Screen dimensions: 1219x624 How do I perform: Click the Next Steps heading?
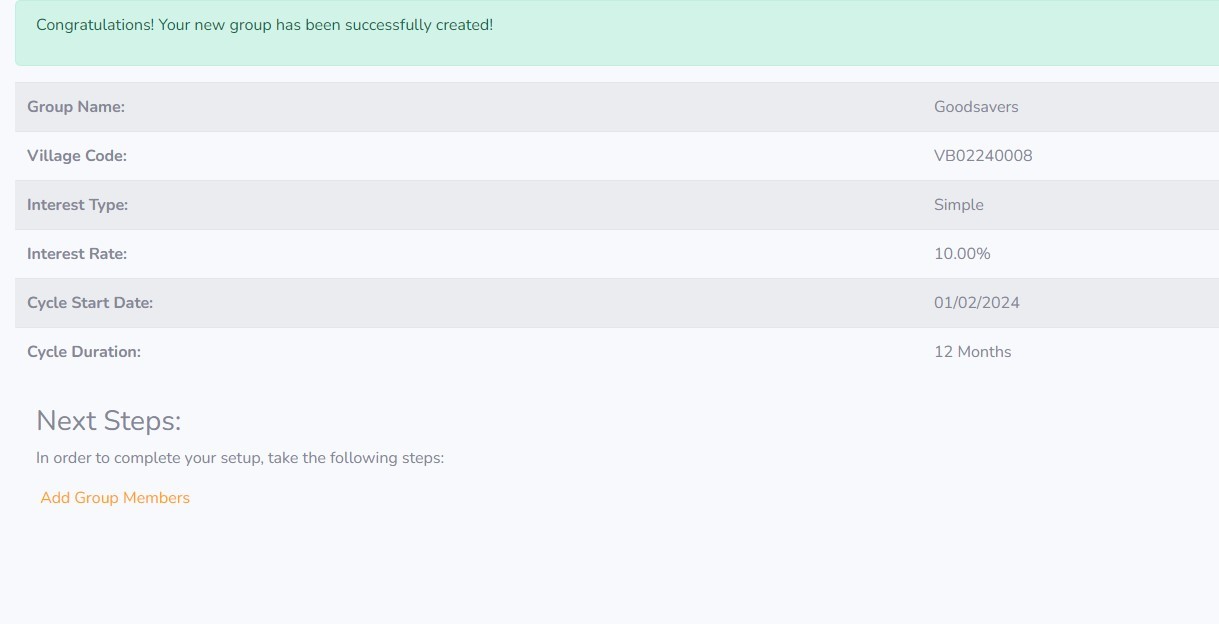click(109, 421)
